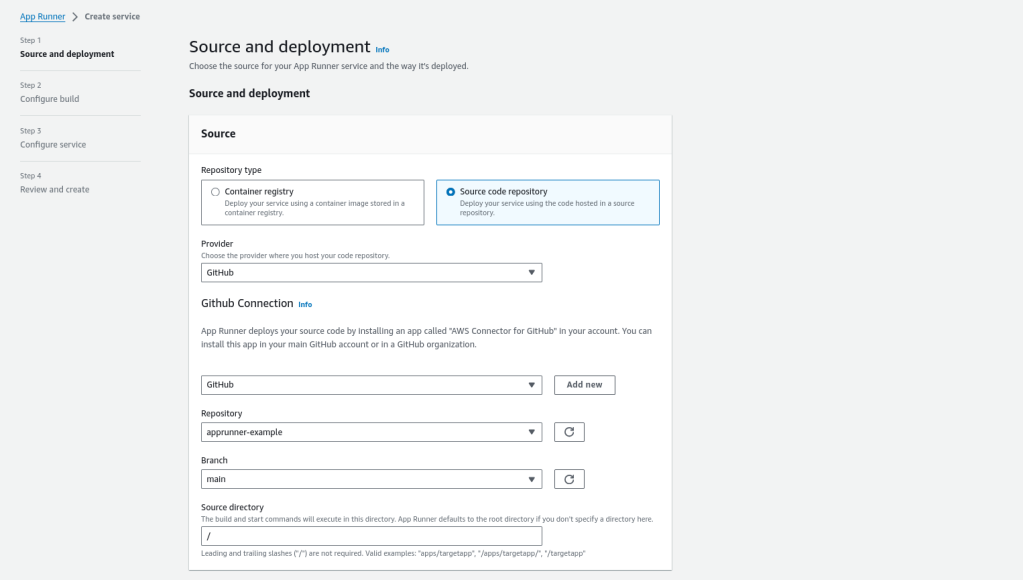The width and height of the screenshot is (1023, 580).
Task: Click the Source directory text field
Action: pos(371,536)
